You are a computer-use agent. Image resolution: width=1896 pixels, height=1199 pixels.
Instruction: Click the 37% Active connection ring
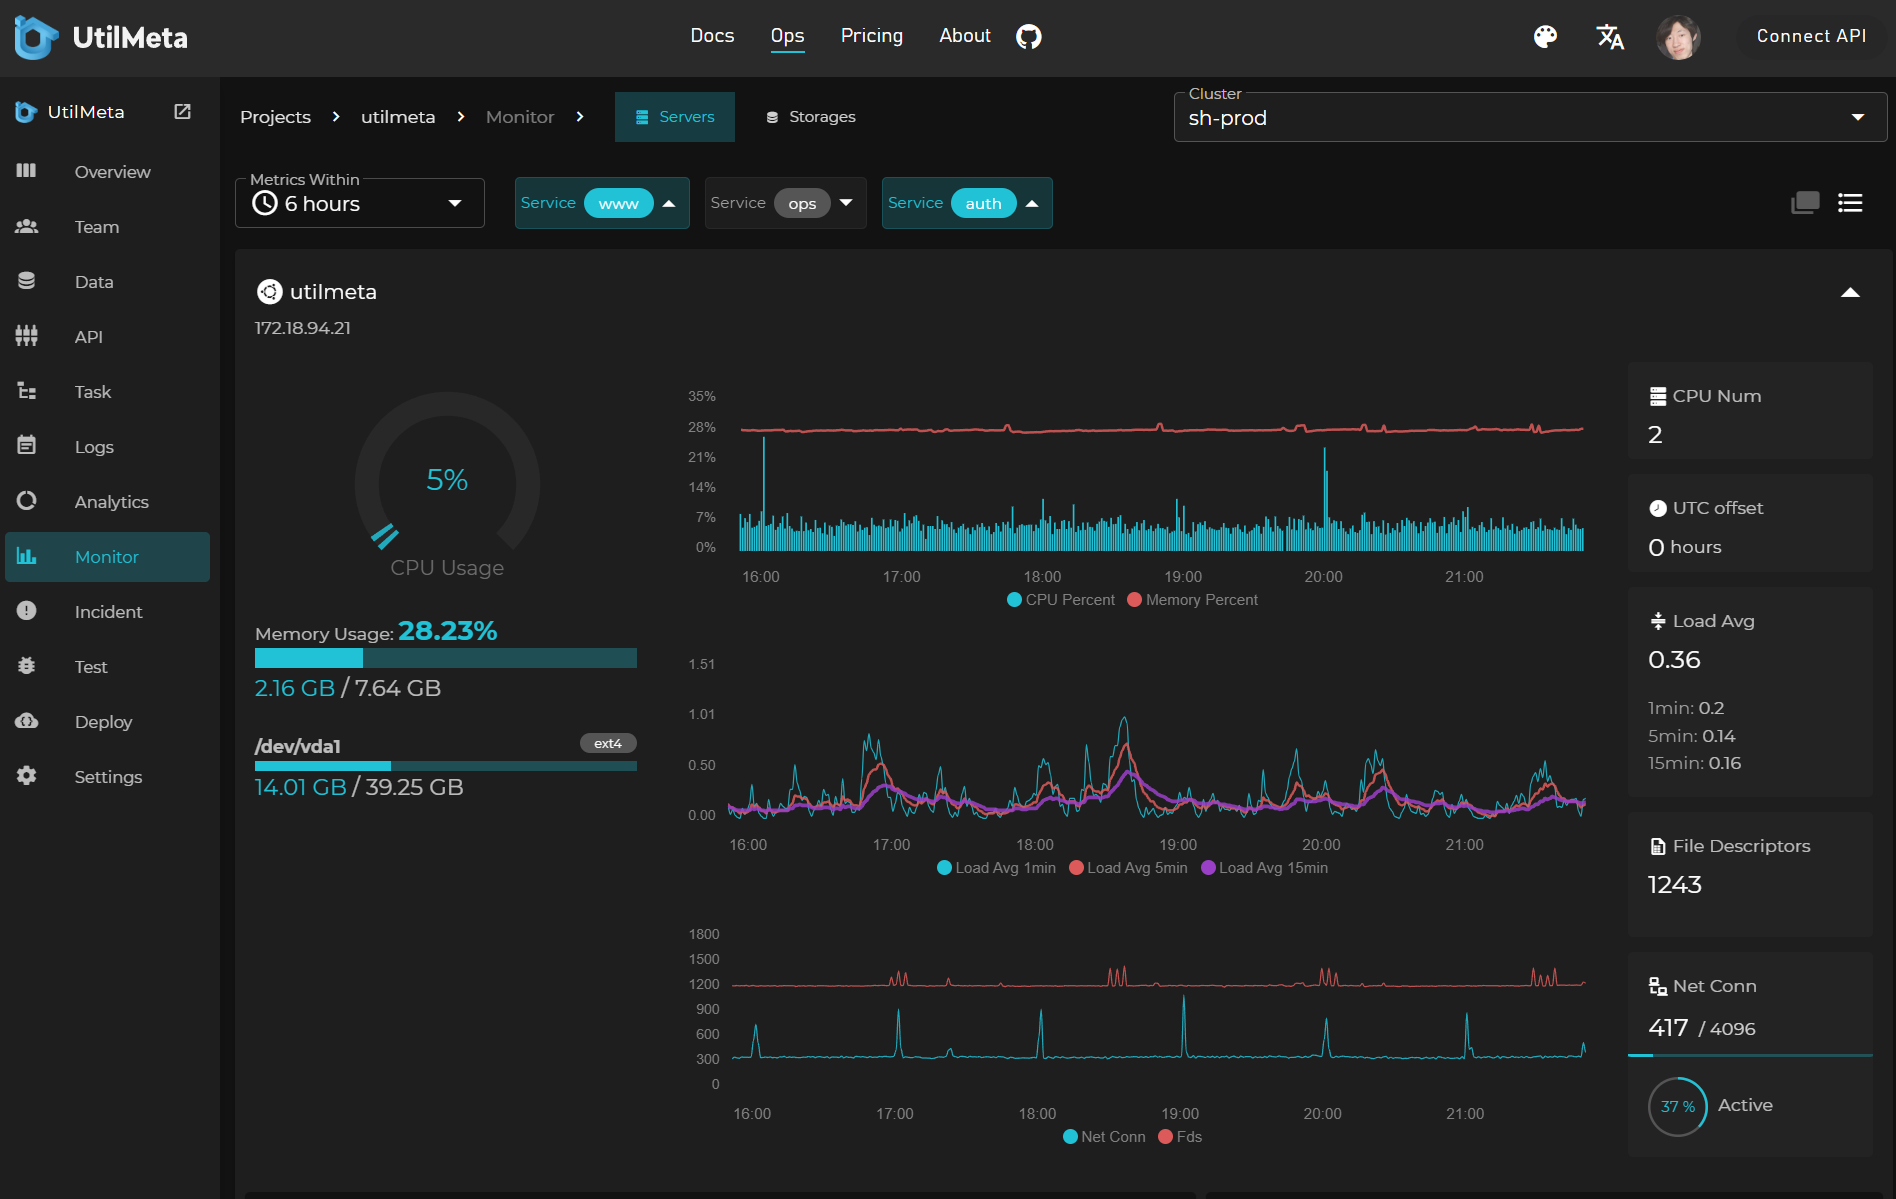pyautogui.click(x=1677, y=1106)
